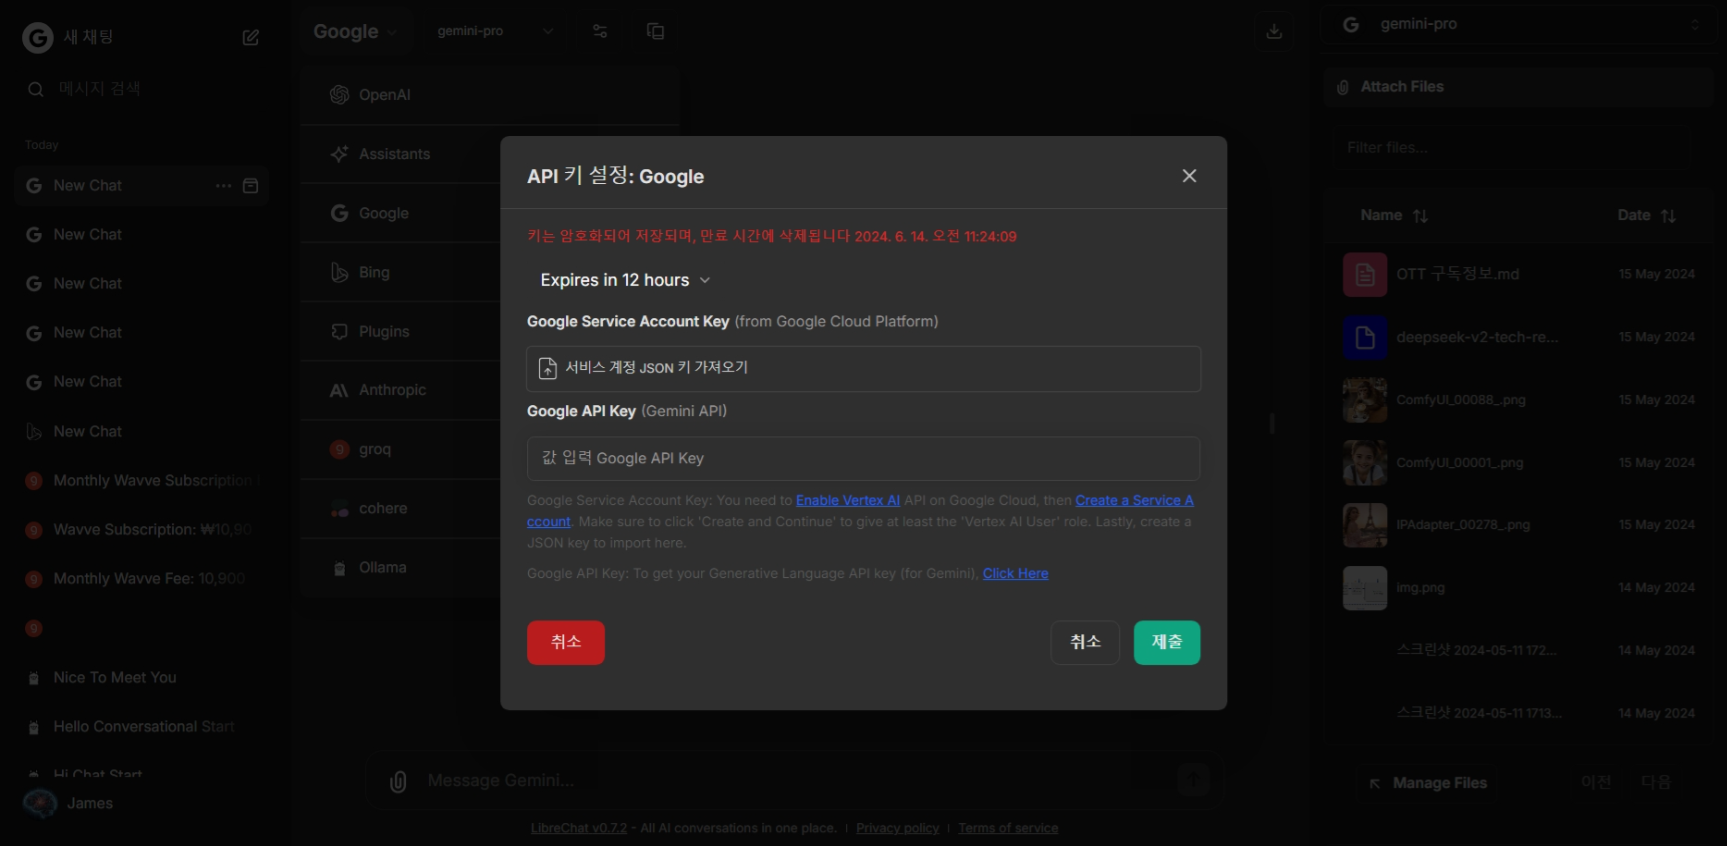
Task: Click the 이전 previous page button
Action: (1596, 782)
